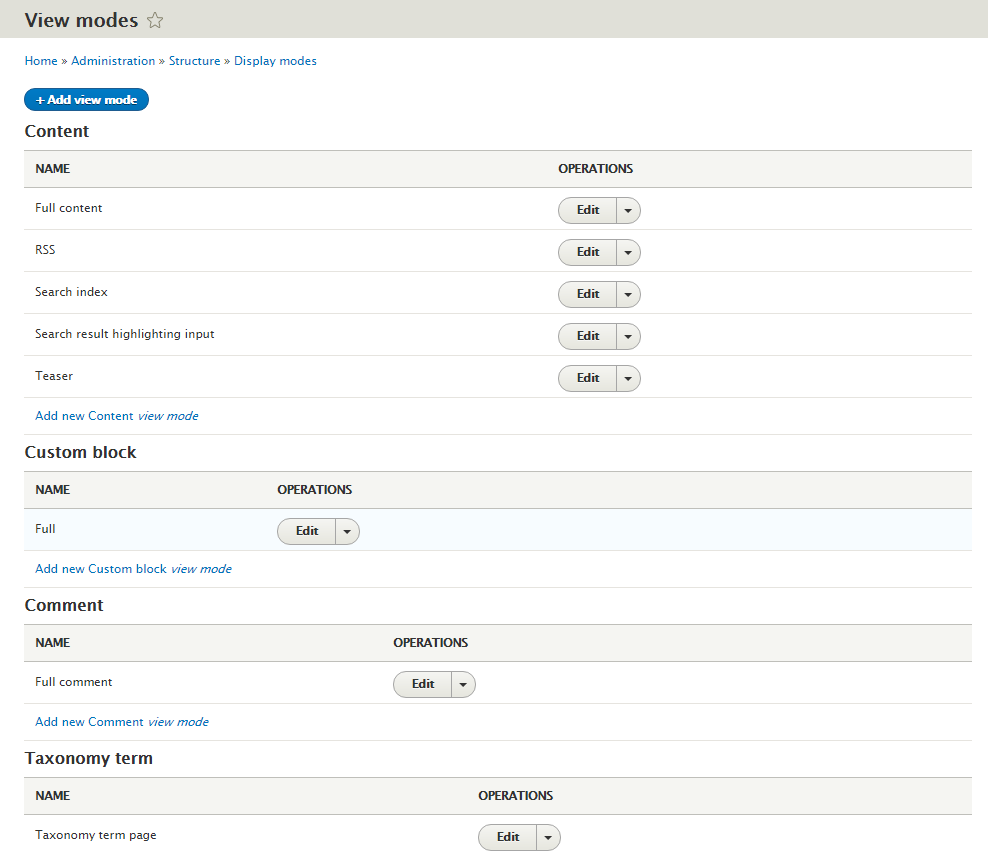Expand the Full comment dropdown arrow
The height and width of the screenshot is (855, 988).
(463, 685)
